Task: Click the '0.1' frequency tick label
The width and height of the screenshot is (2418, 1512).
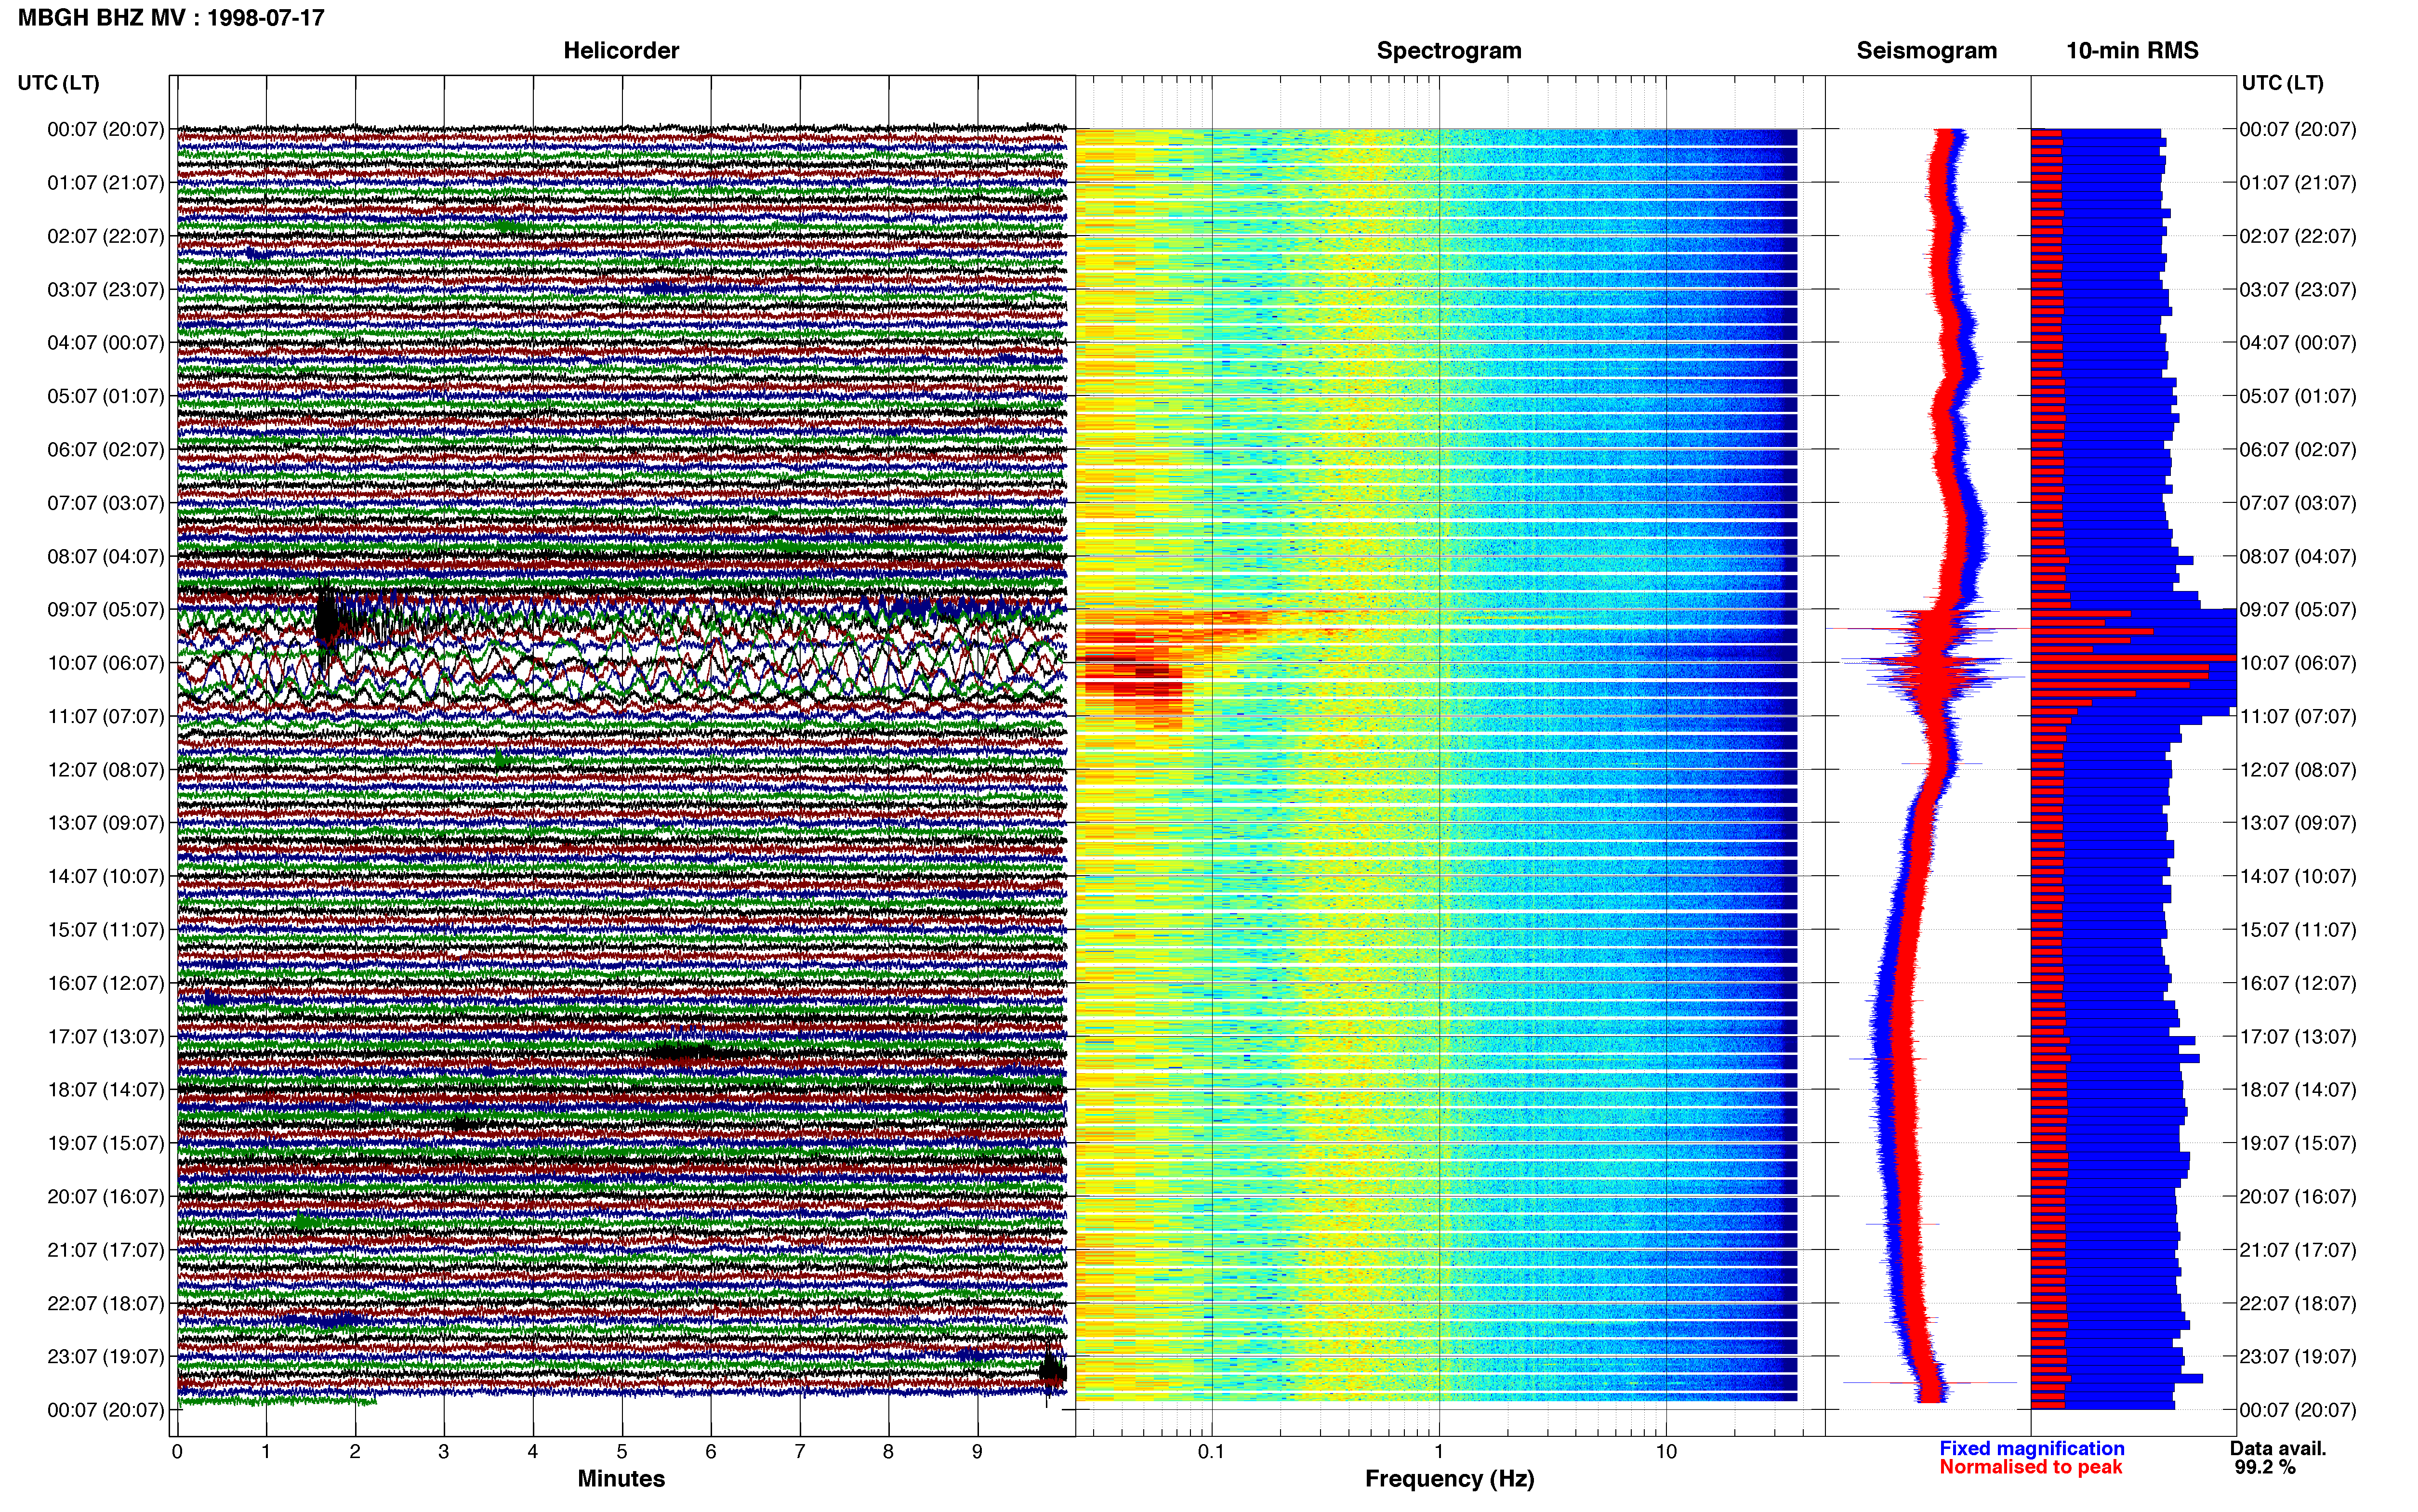Action: [x=1211, y=1451]
